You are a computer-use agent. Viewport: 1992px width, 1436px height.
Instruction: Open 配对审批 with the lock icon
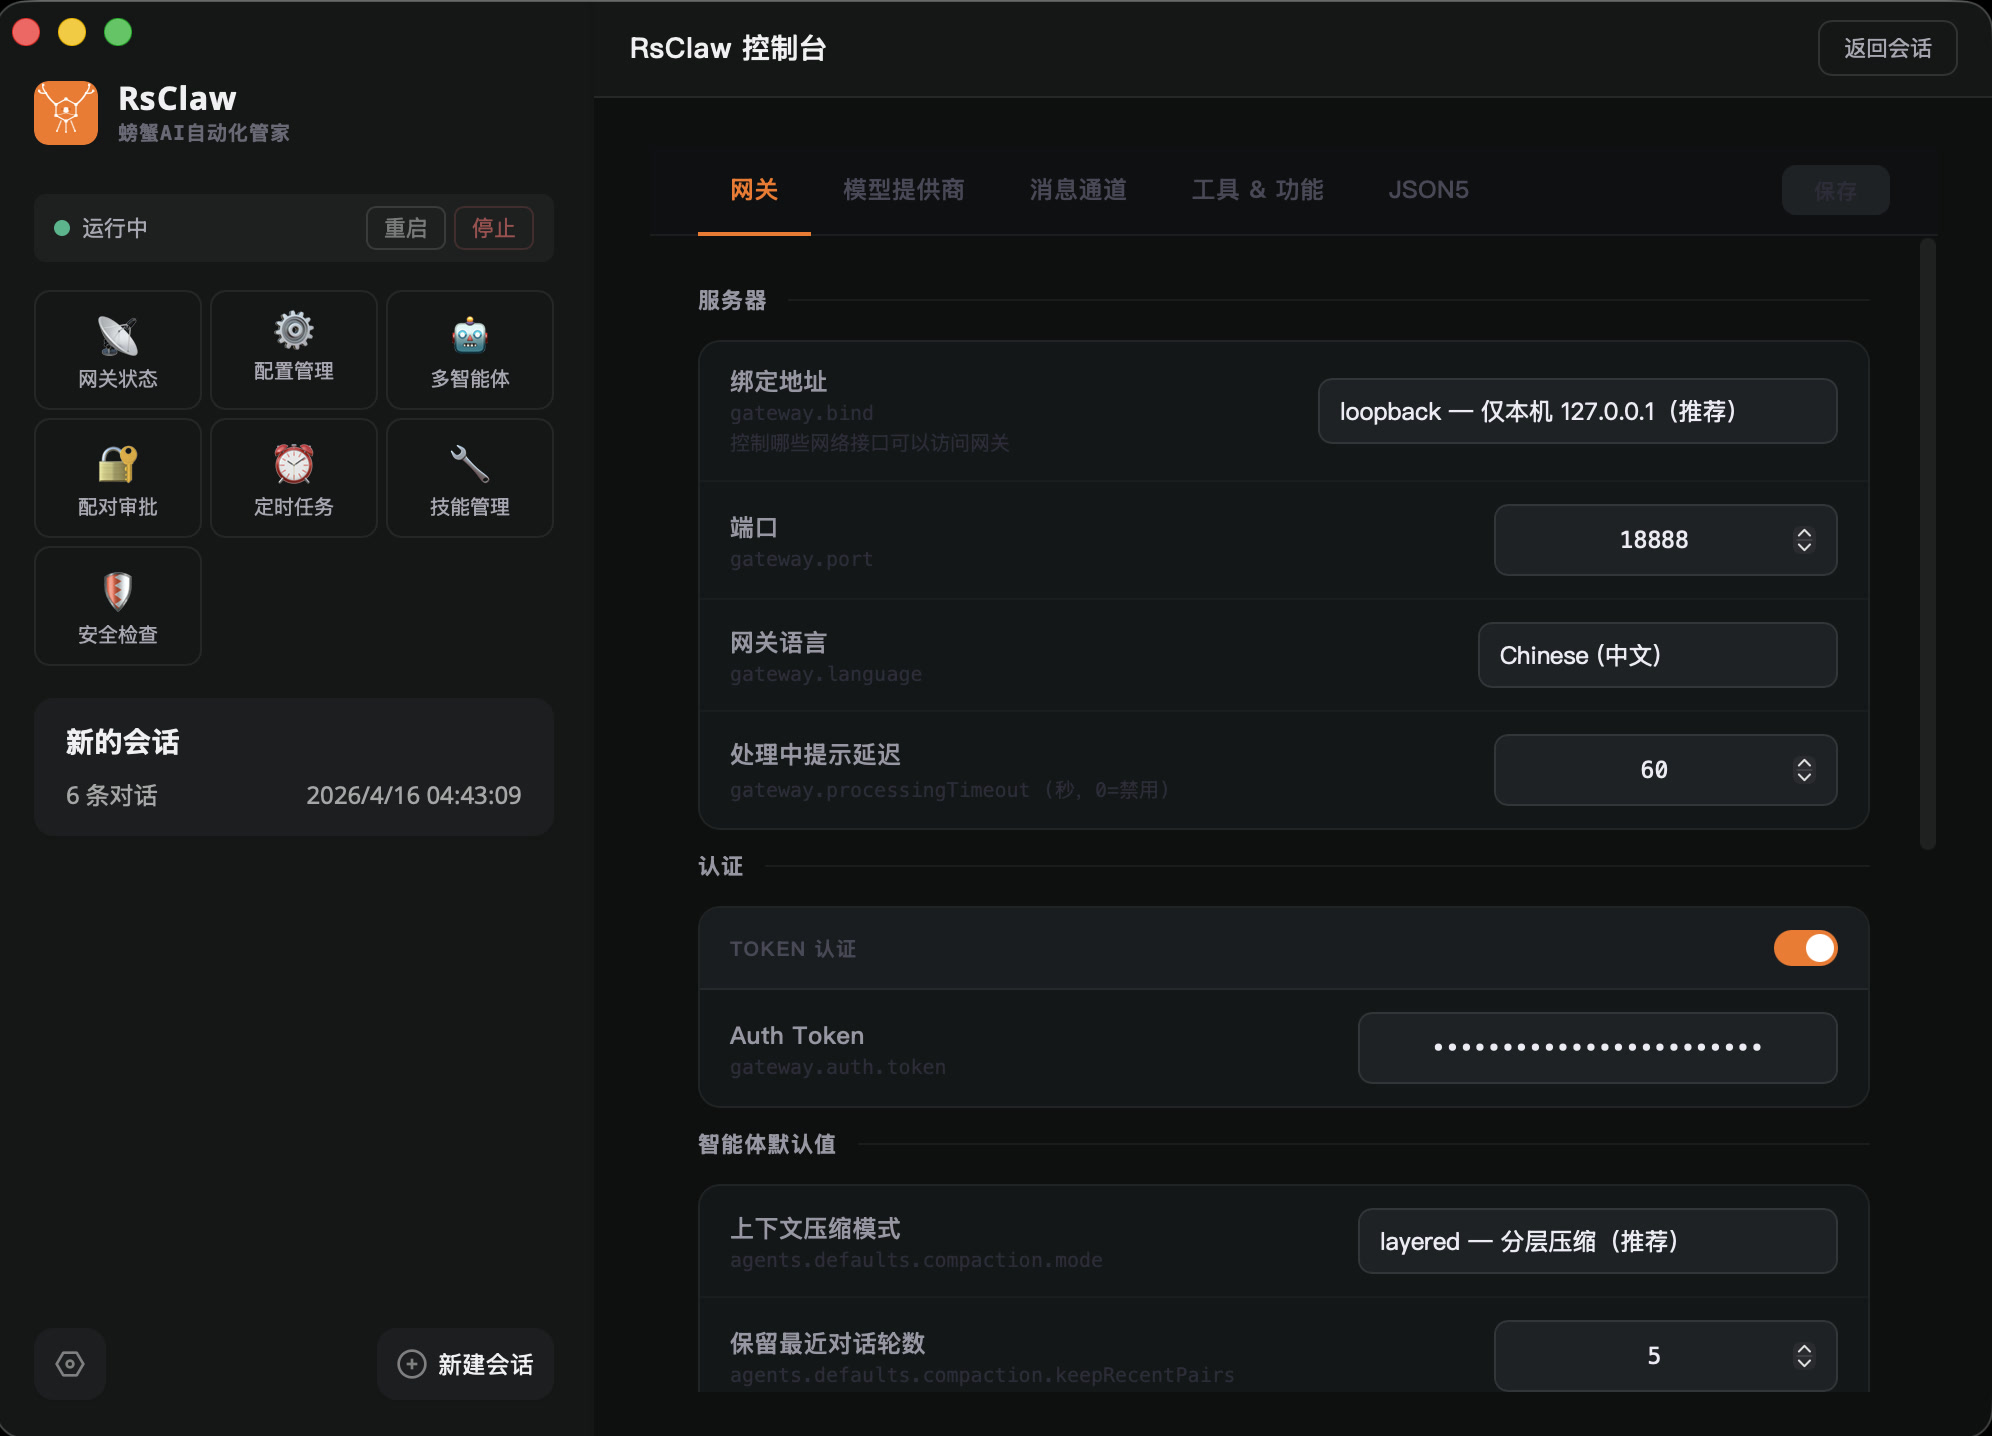click(x=117, y=478)
